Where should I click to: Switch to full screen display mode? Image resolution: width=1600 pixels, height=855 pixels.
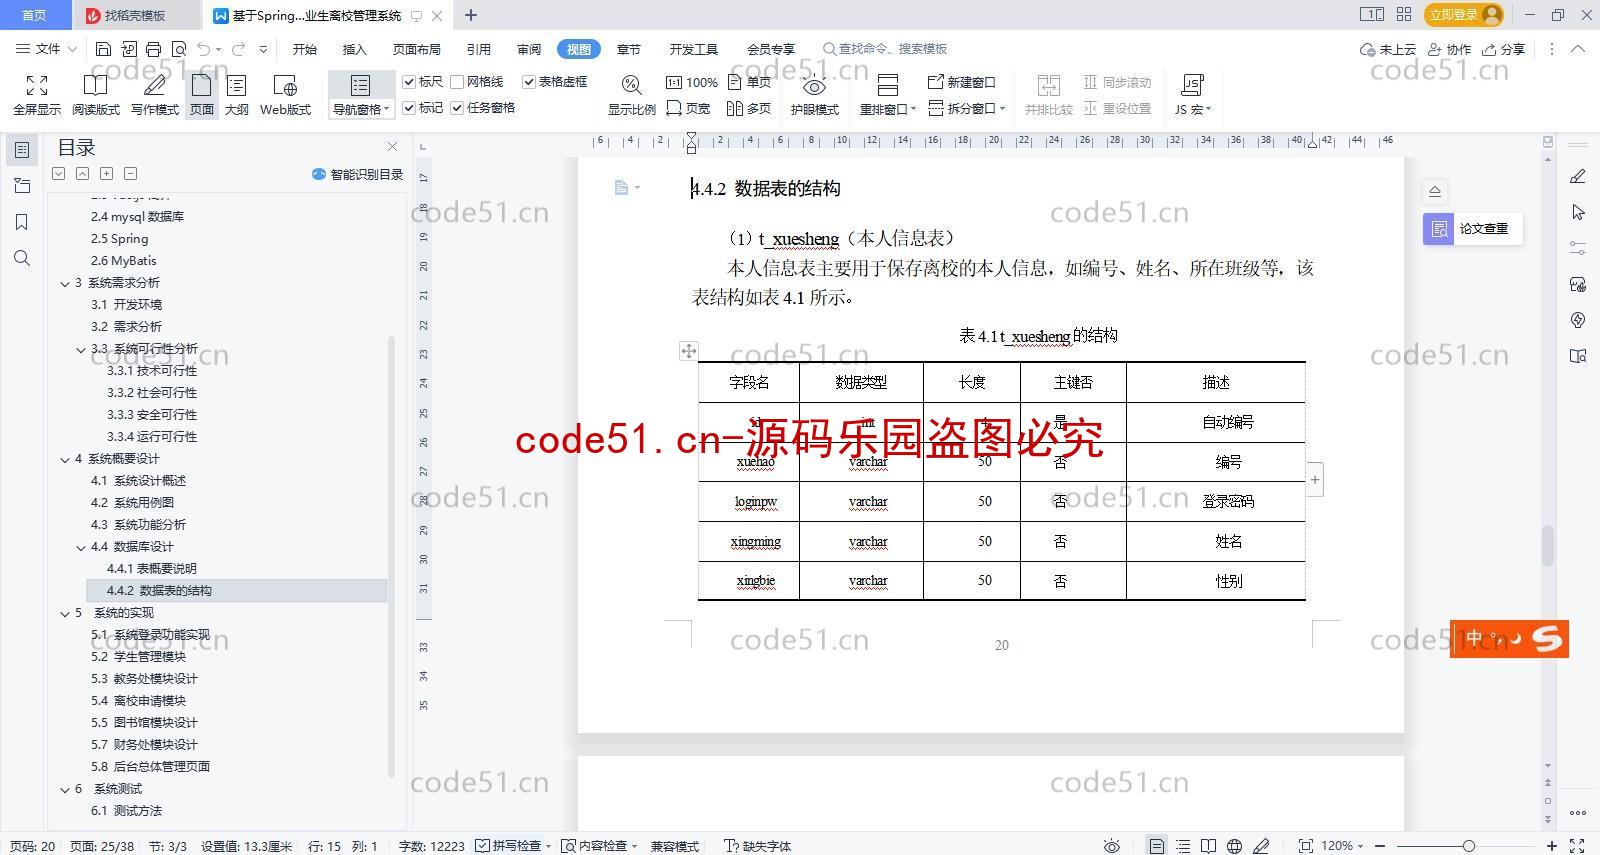coord(37,95)
